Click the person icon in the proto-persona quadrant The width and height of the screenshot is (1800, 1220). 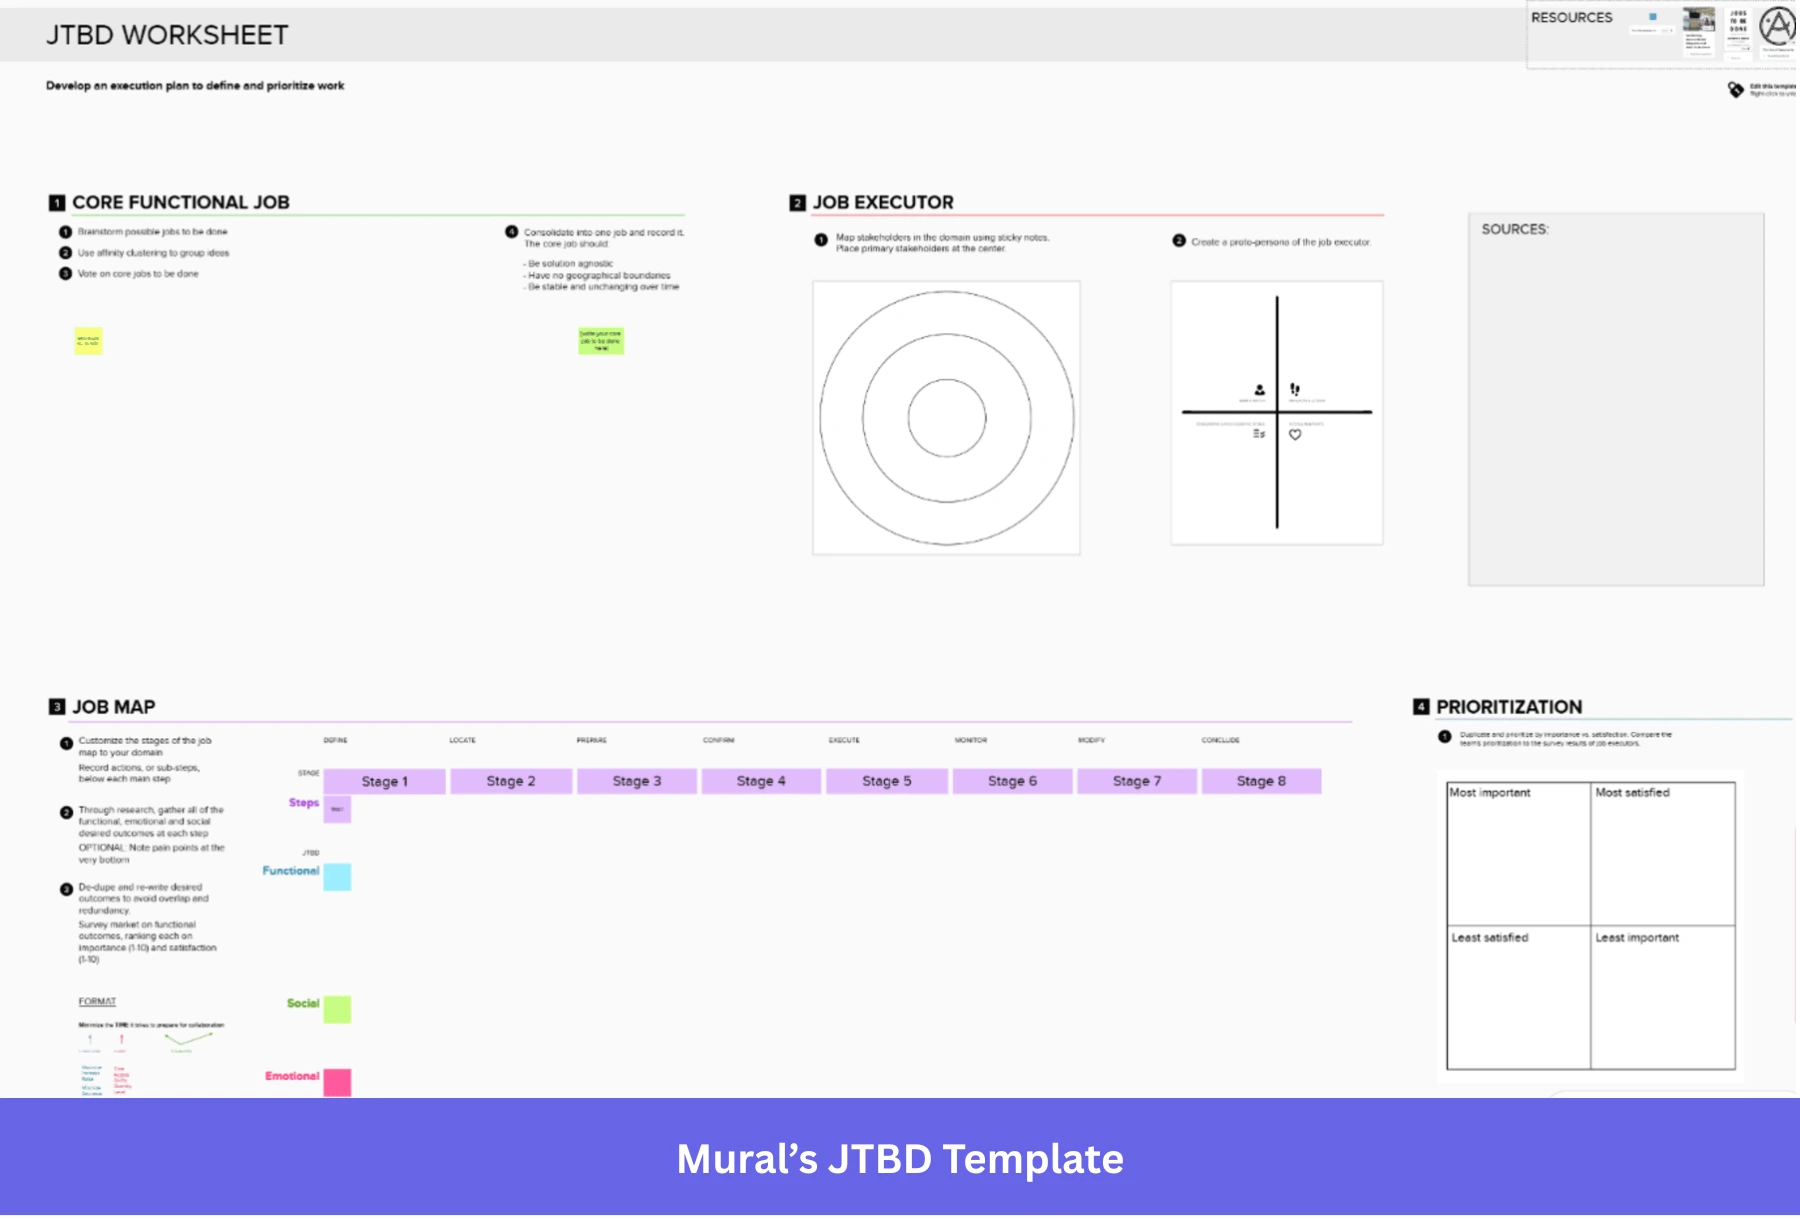[1259, 389]
